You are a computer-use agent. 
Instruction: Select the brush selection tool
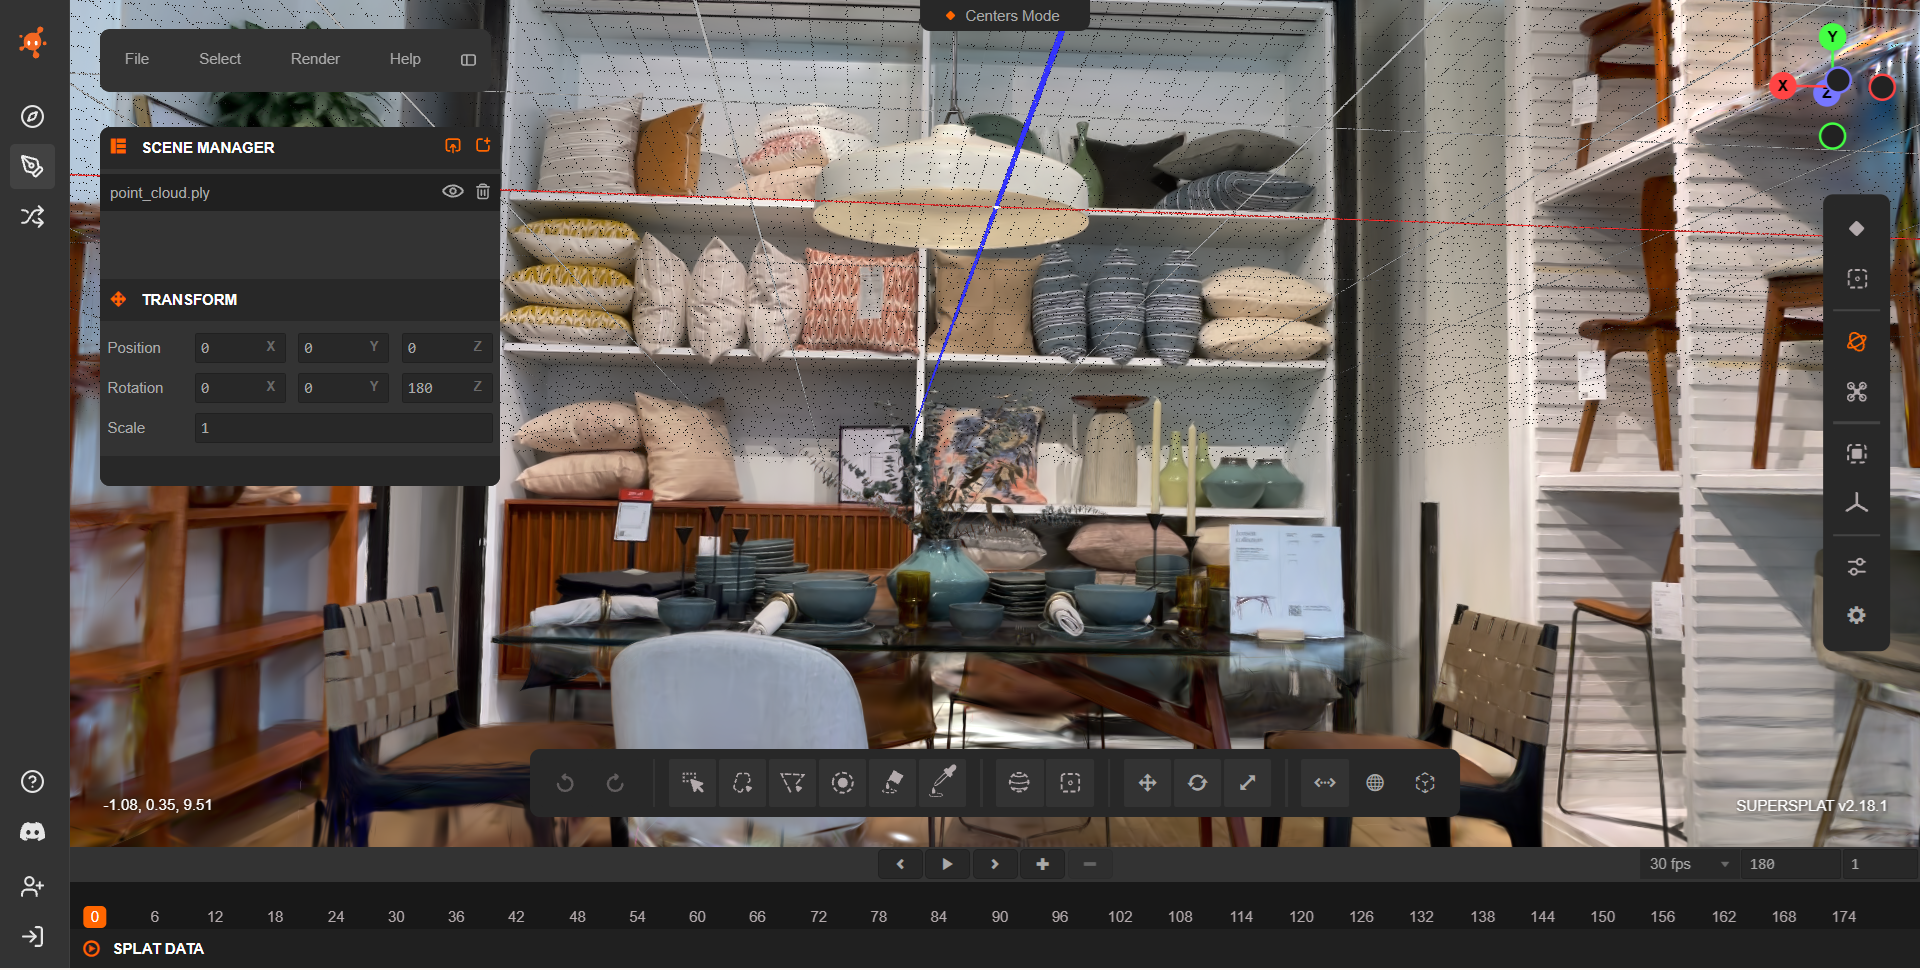[842, 783]
